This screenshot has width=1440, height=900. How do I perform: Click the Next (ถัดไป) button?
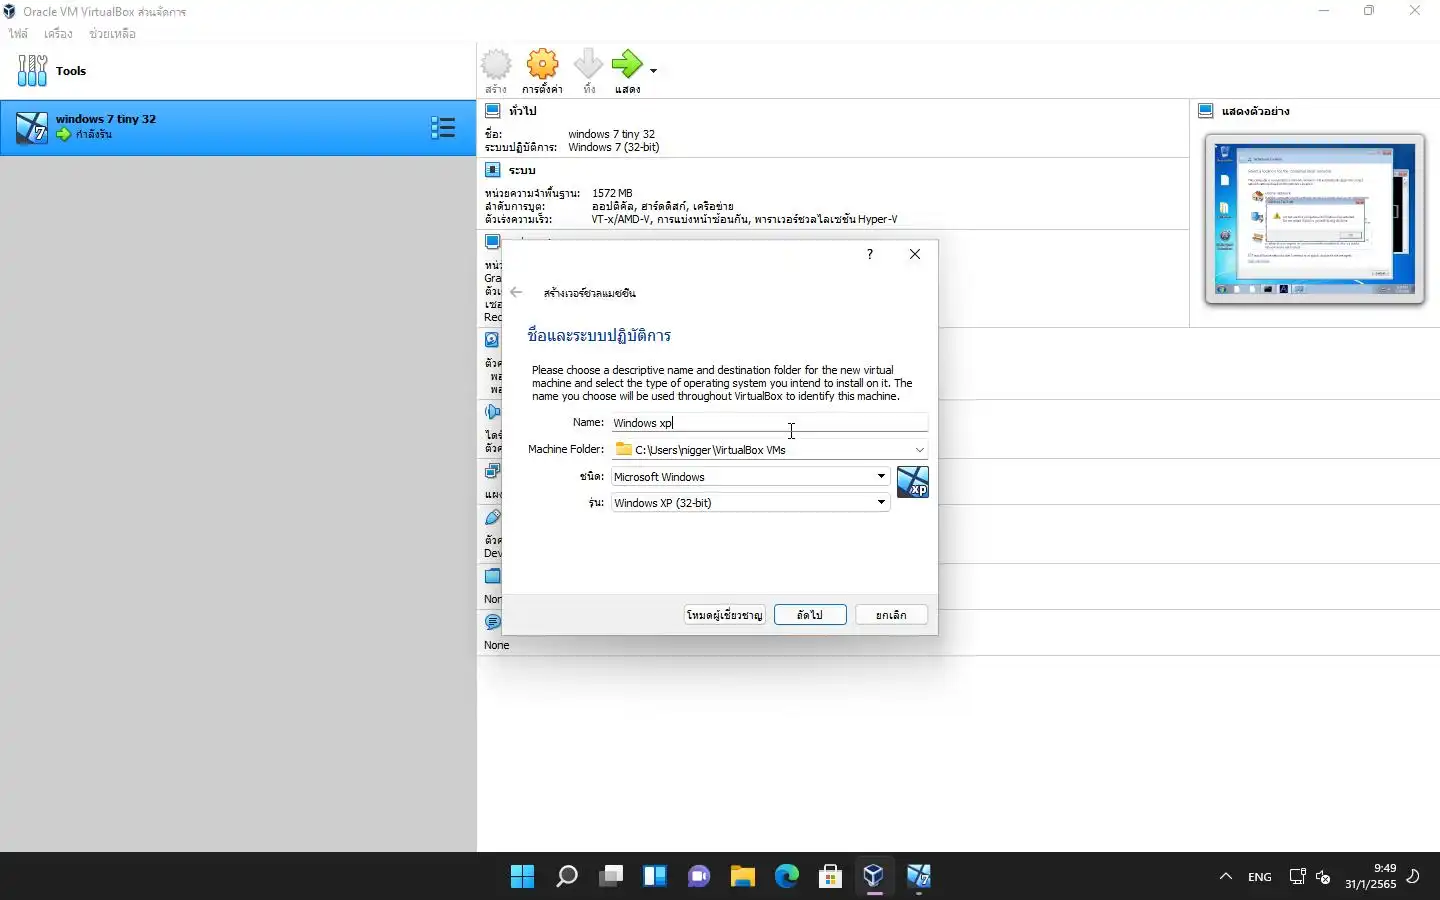810,615
